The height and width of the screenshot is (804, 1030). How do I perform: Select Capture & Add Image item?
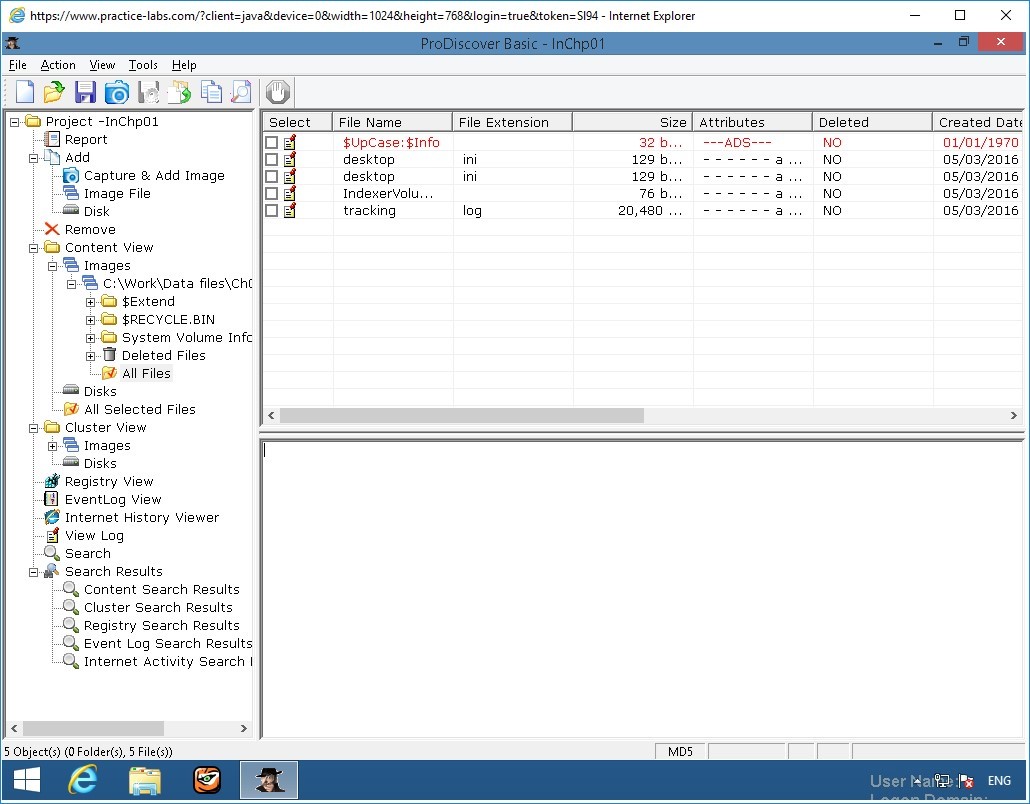(154, 175)
